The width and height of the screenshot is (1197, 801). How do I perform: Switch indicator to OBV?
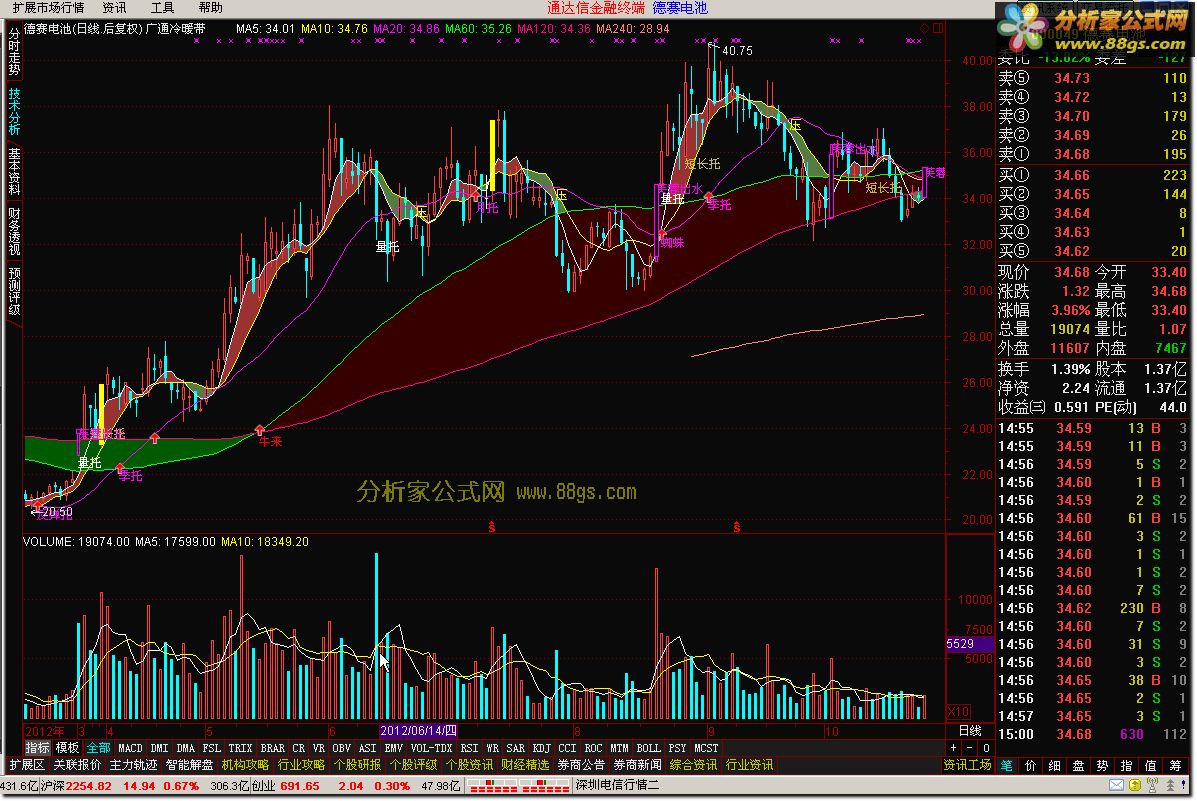[x=341, y=748]
